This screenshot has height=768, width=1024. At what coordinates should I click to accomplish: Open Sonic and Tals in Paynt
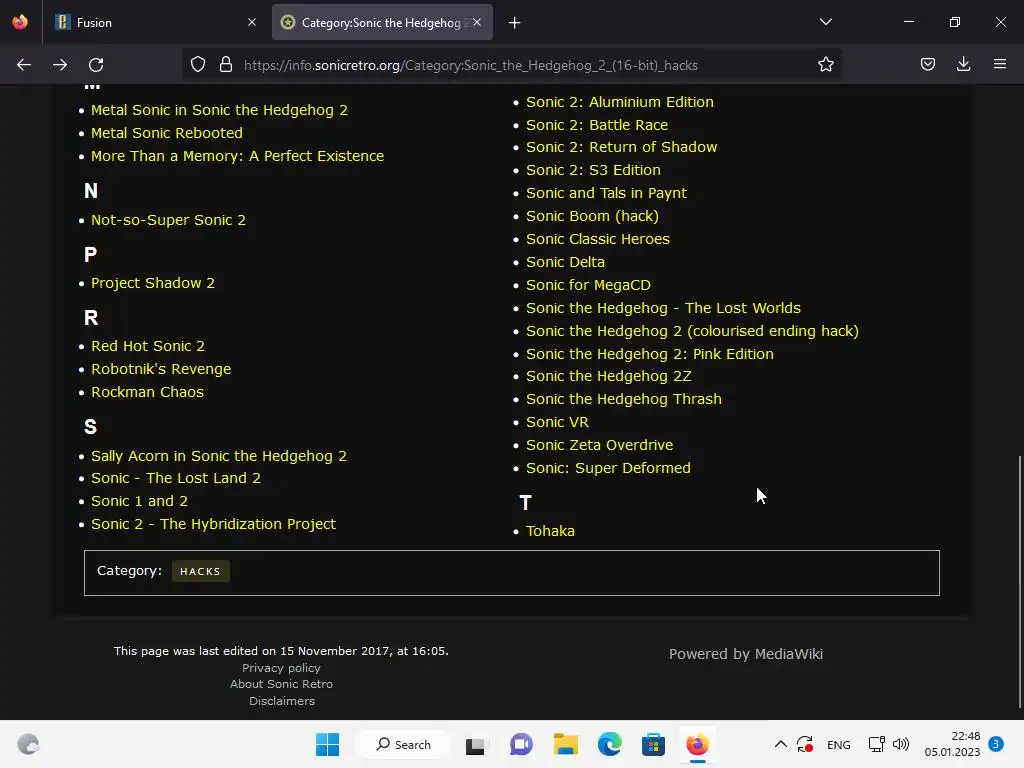click(606, 193)
